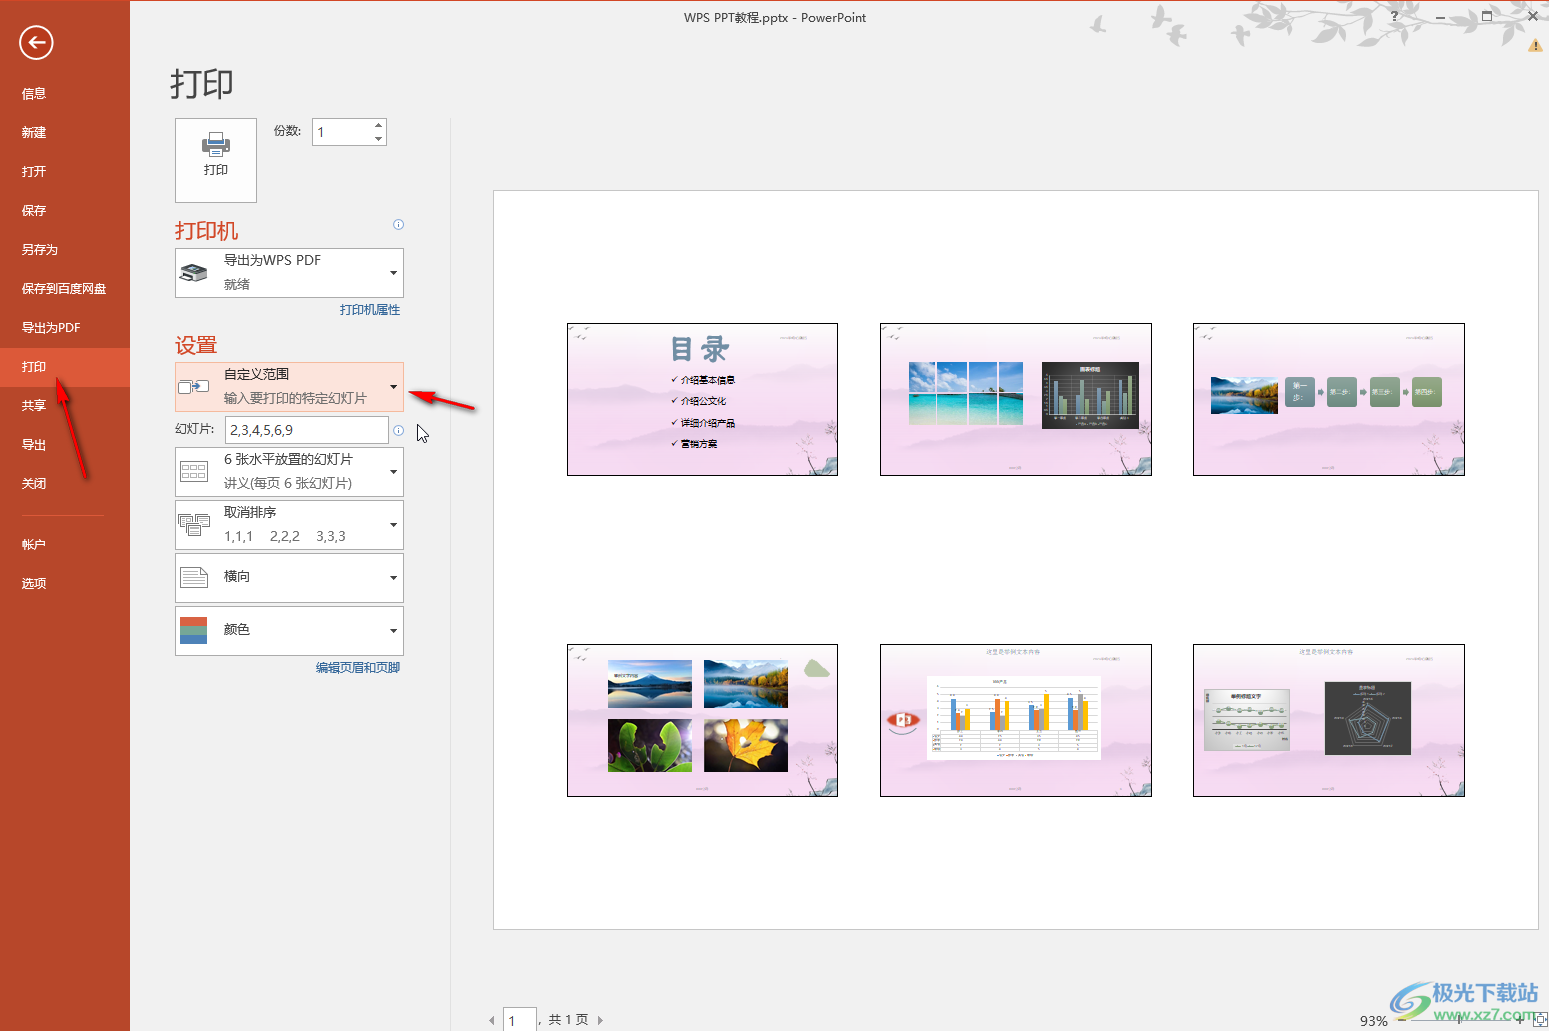The image size is (1549, 1031).
Task: Click the help question mark icon
Action: tap(1395, 17)
